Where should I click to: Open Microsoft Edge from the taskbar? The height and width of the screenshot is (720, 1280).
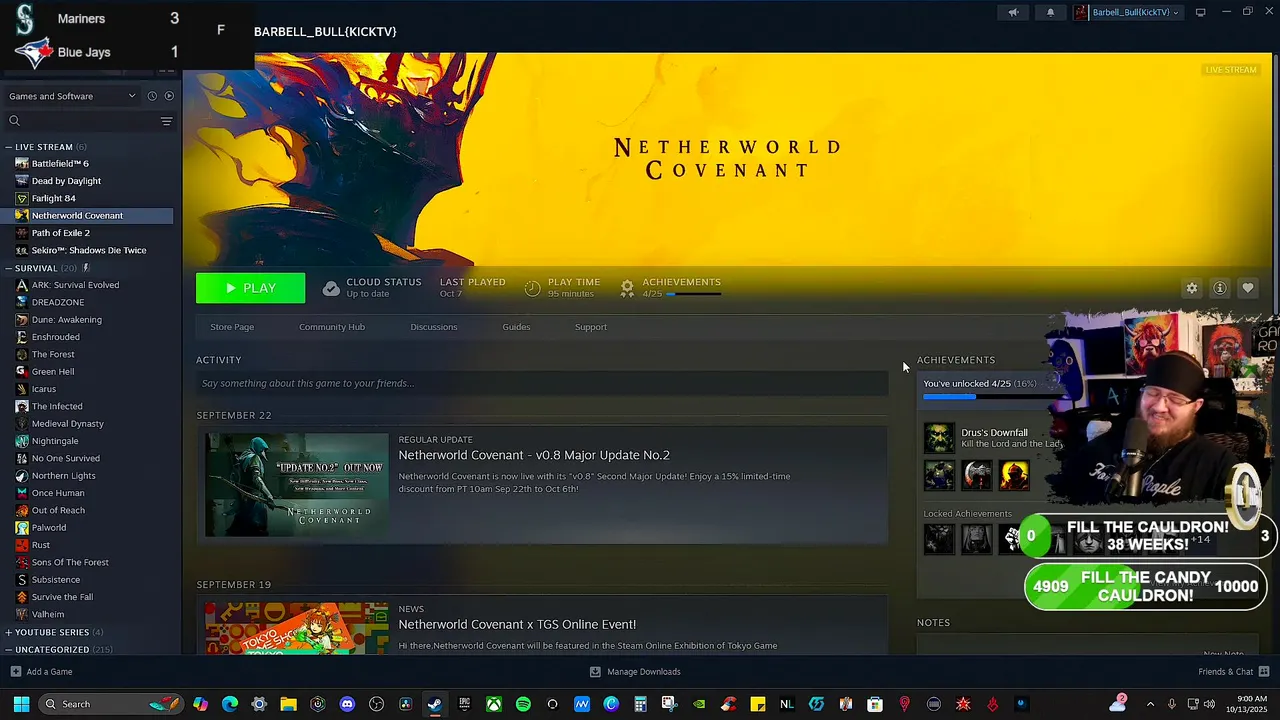click(230, 704)
